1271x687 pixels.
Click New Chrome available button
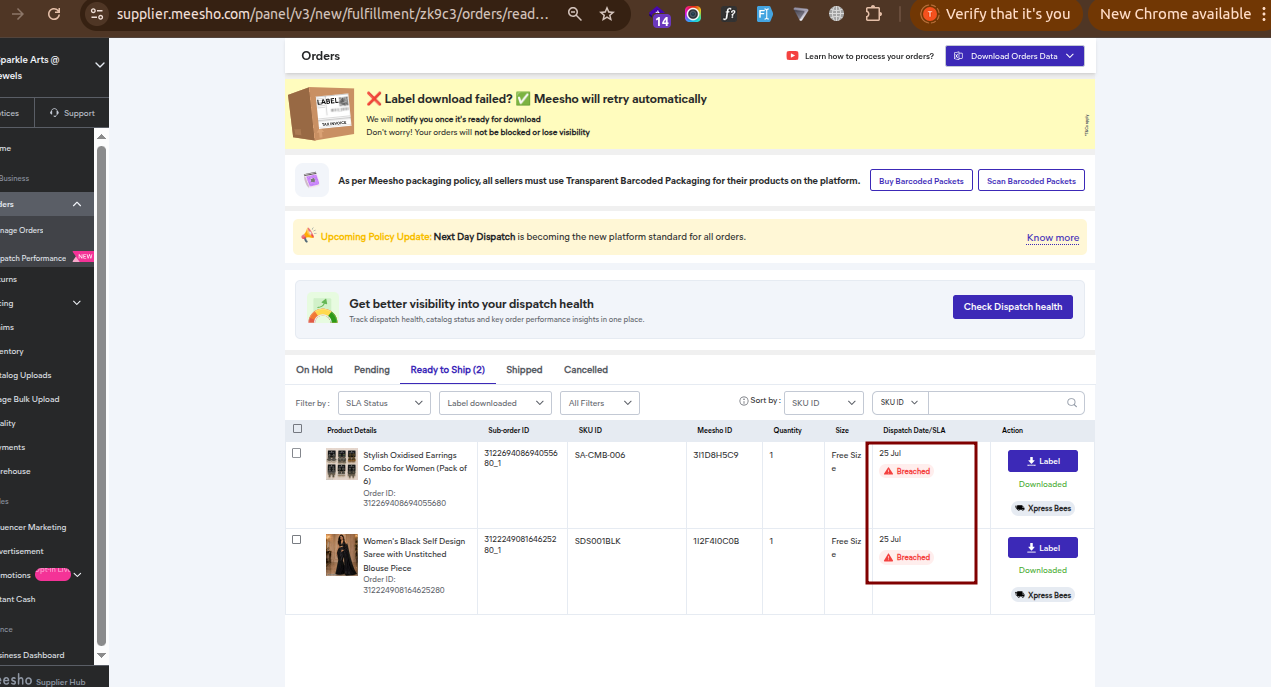(x=1174, y=14)
